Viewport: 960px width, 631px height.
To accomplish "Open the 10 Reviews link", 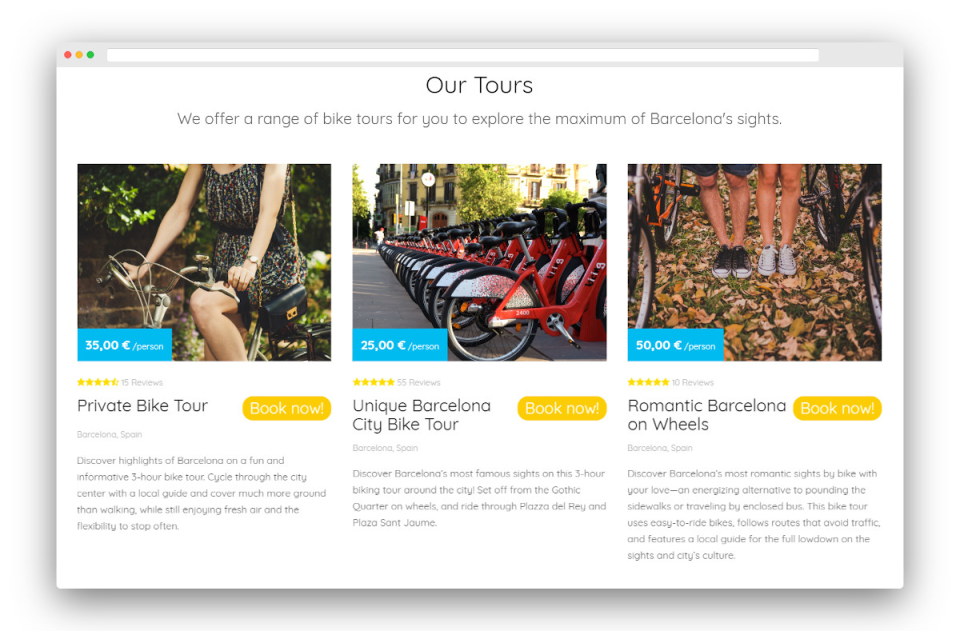I will coord(692,383).
